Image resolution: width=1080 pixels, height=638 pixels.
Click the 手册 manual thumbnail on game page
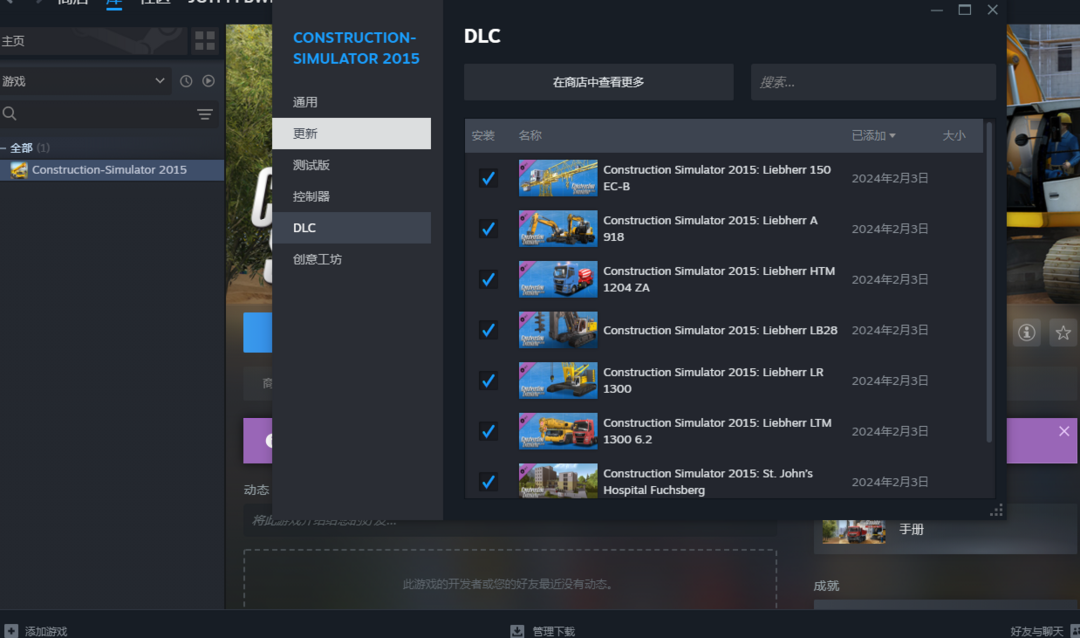[x=854, y=531]
